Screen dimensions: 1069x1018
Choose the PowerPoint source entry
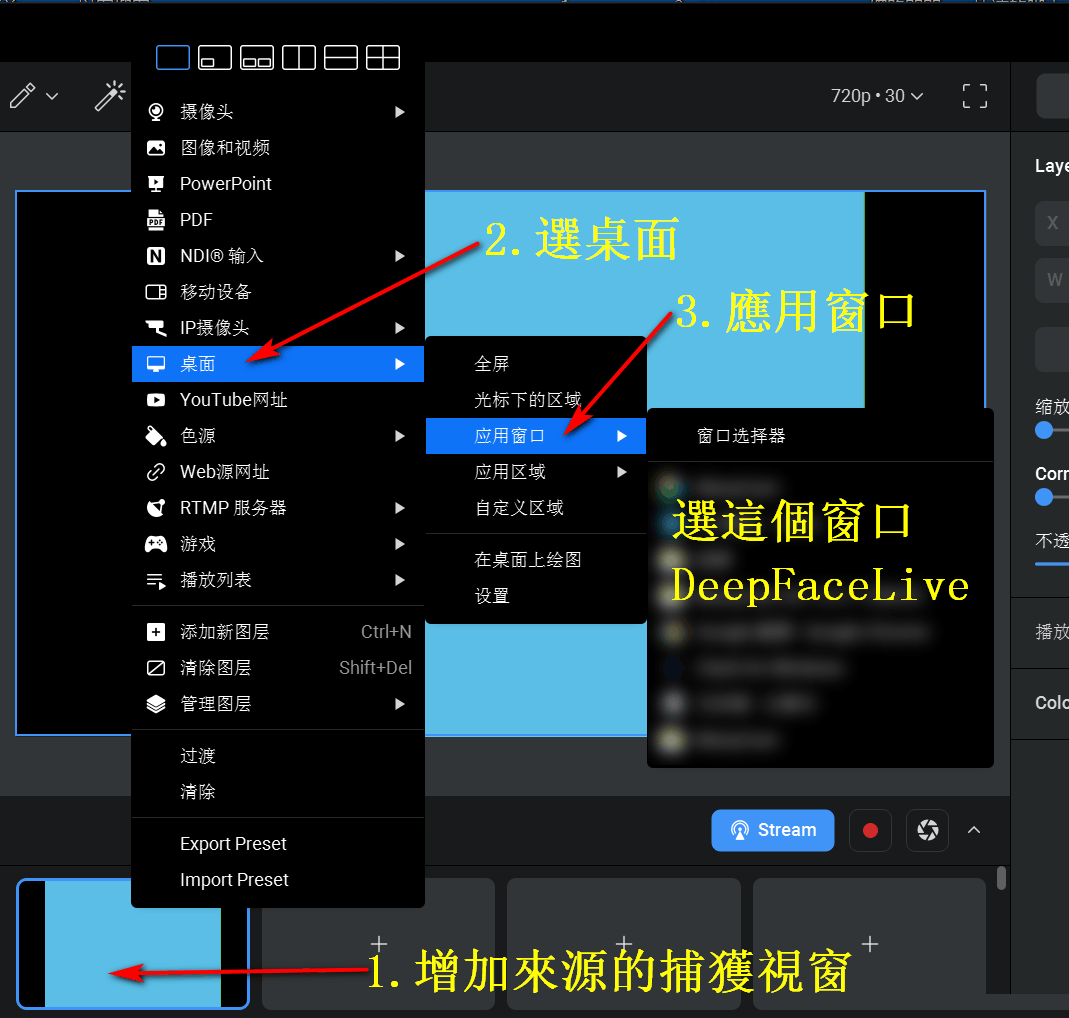click(x=277, y=184)
